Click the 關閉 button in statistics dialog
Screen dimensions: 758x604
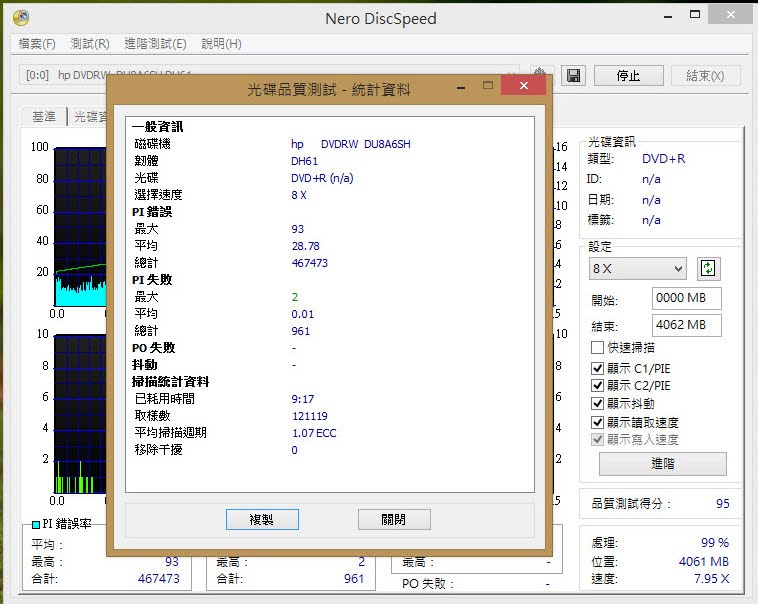pos(394,520)
